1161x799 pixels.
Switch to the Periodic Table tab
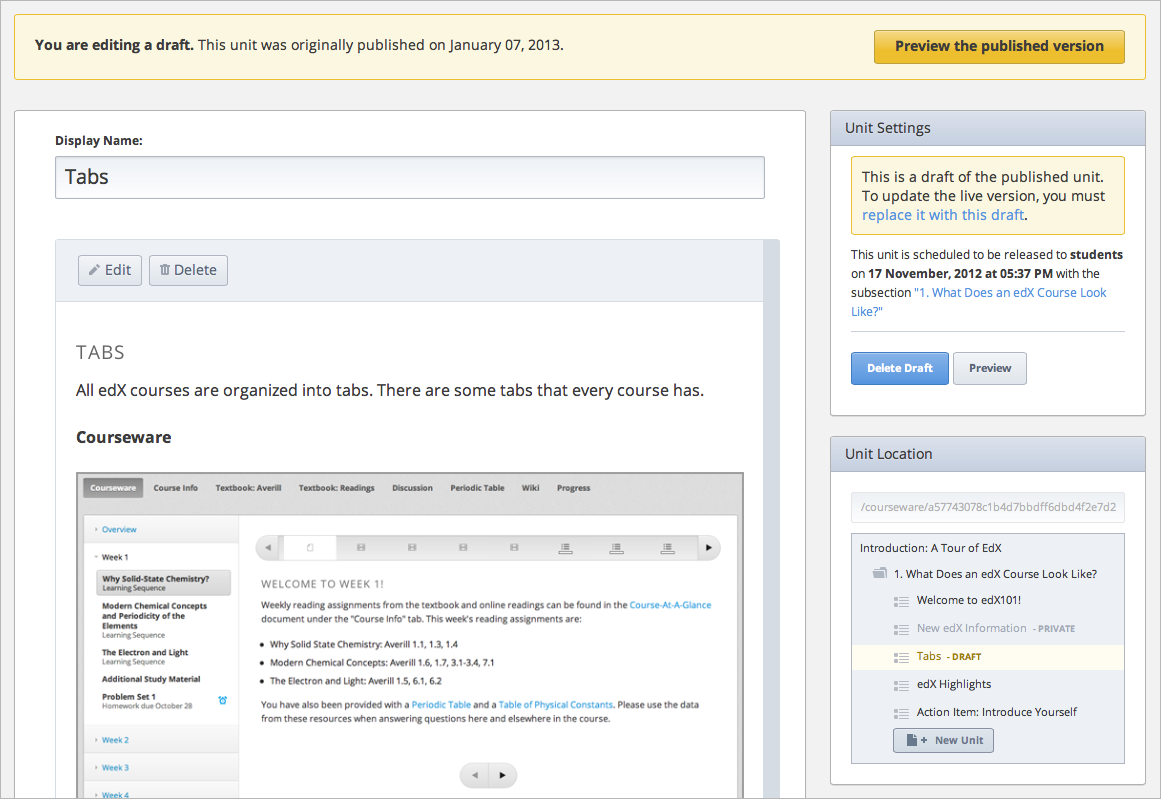(477, 488)
